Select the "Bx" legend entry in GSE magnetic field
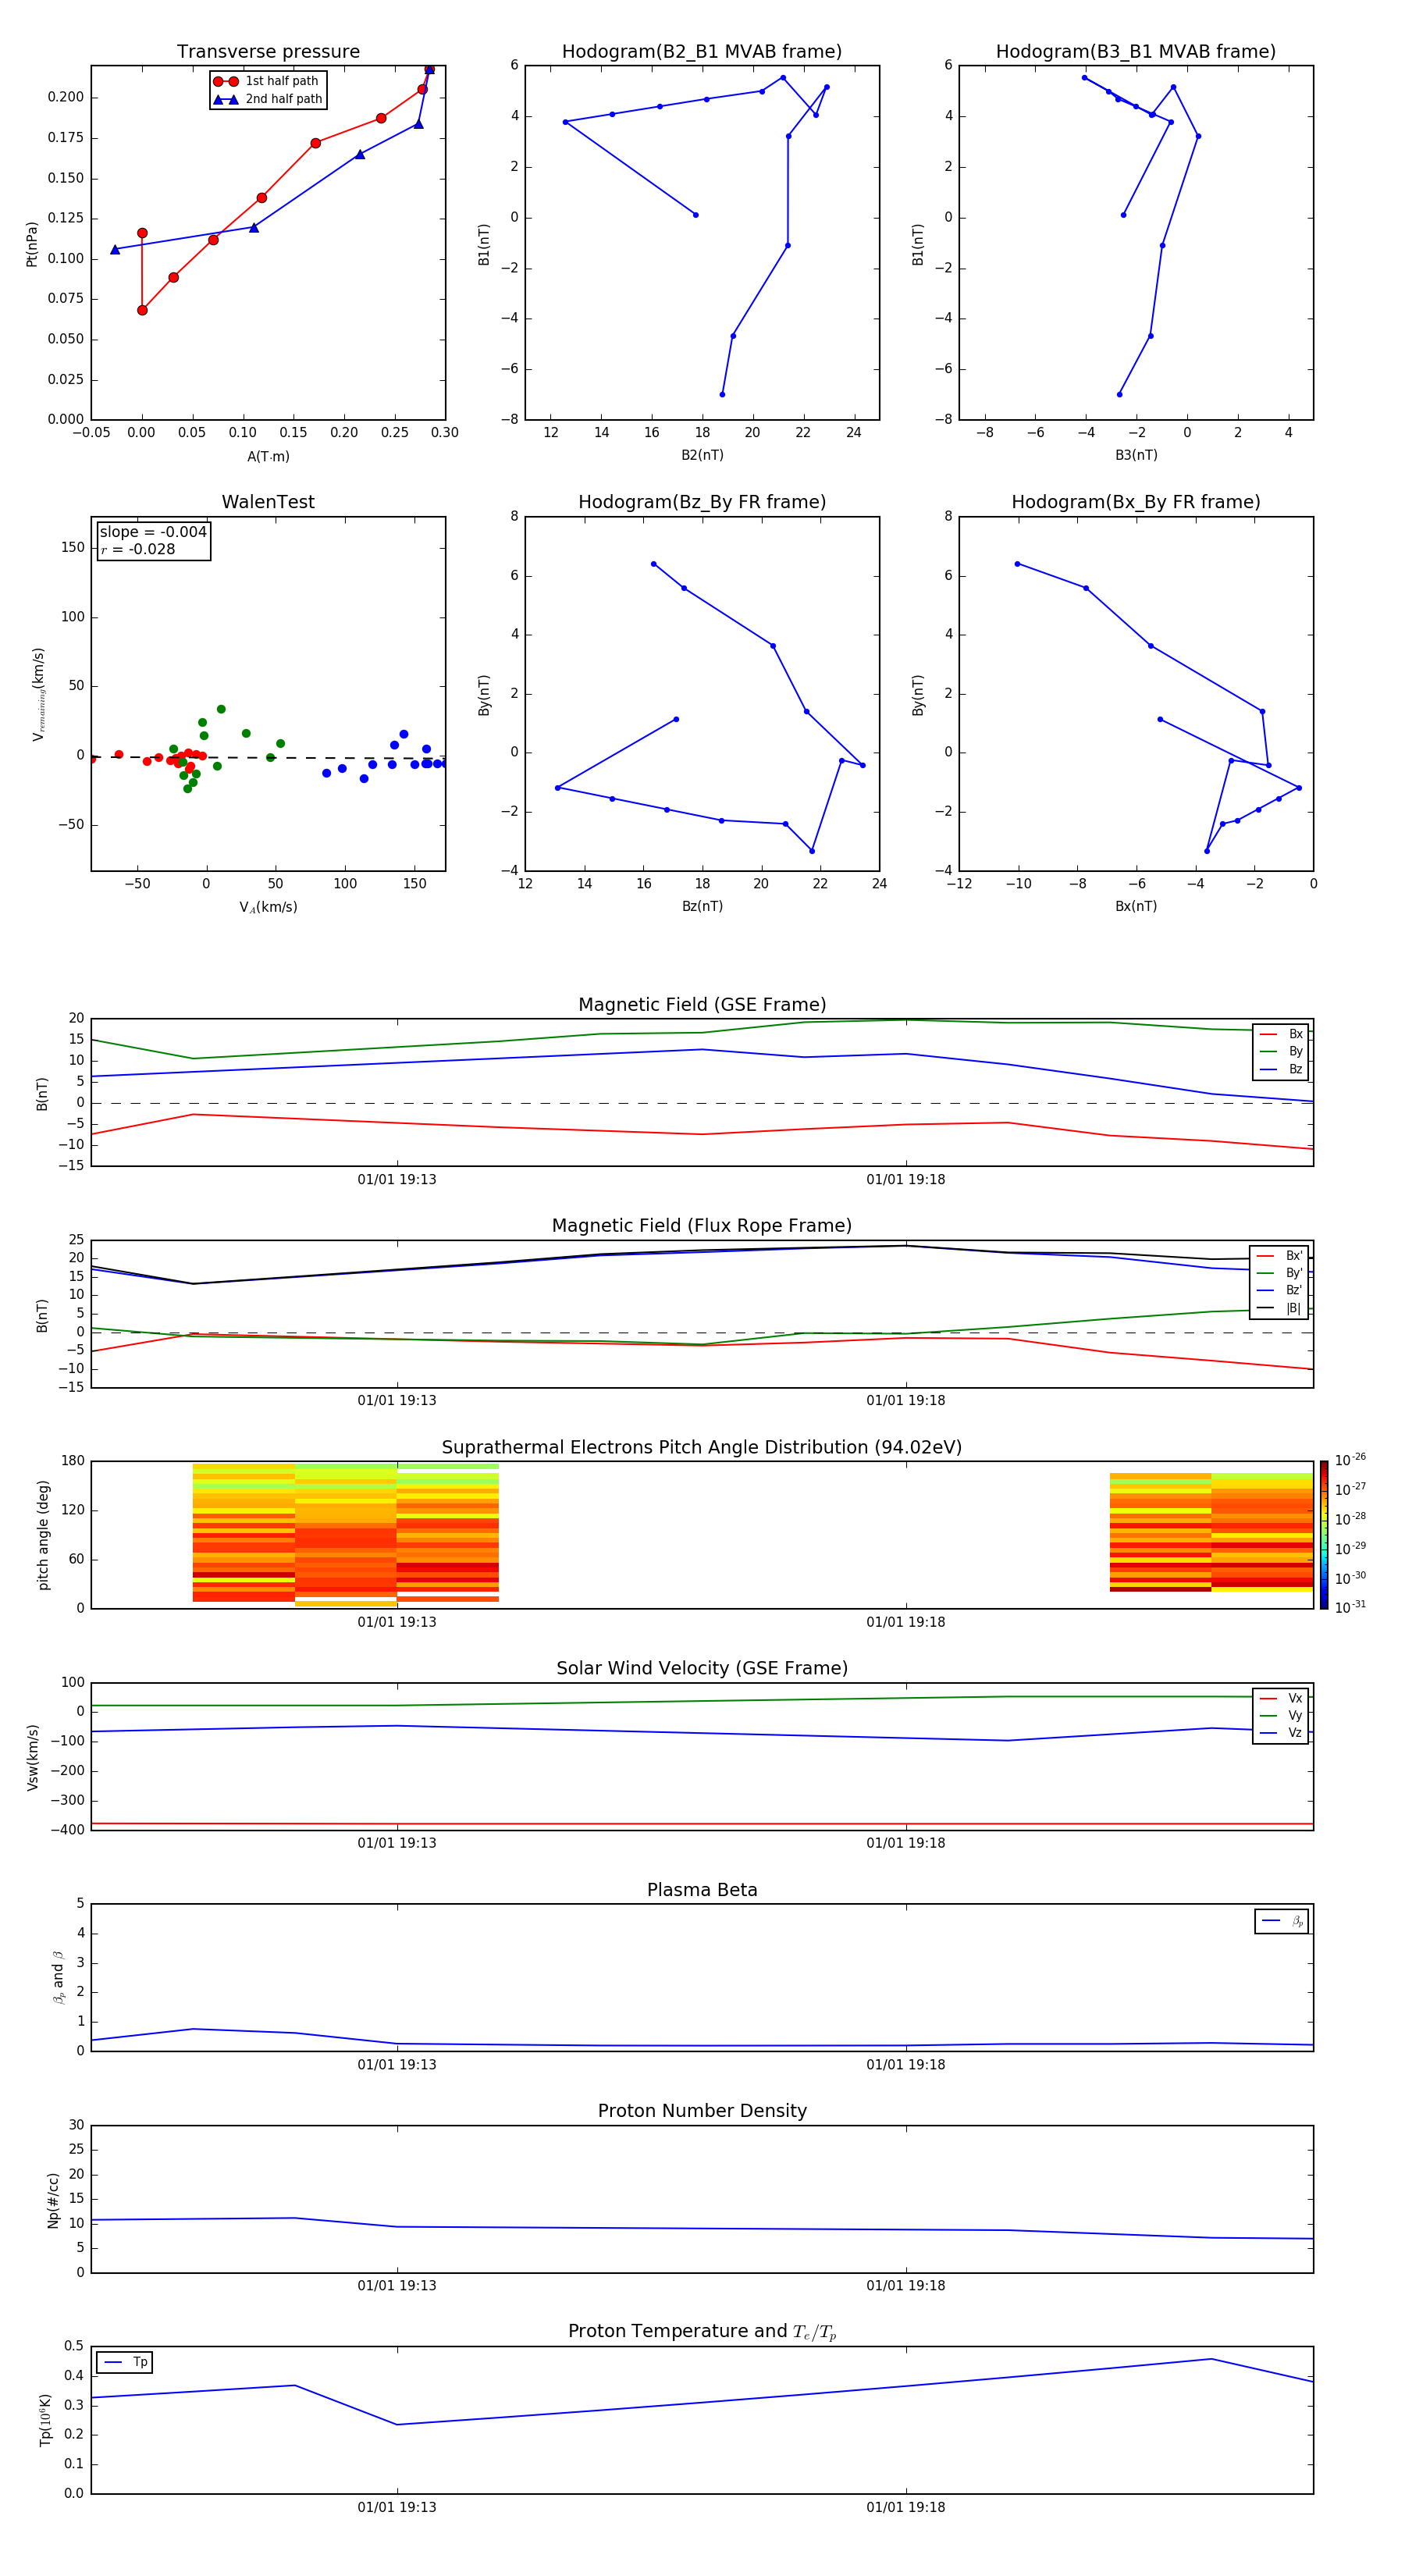The width and height of the screenshot is (1405, 2576). 1281,1034
